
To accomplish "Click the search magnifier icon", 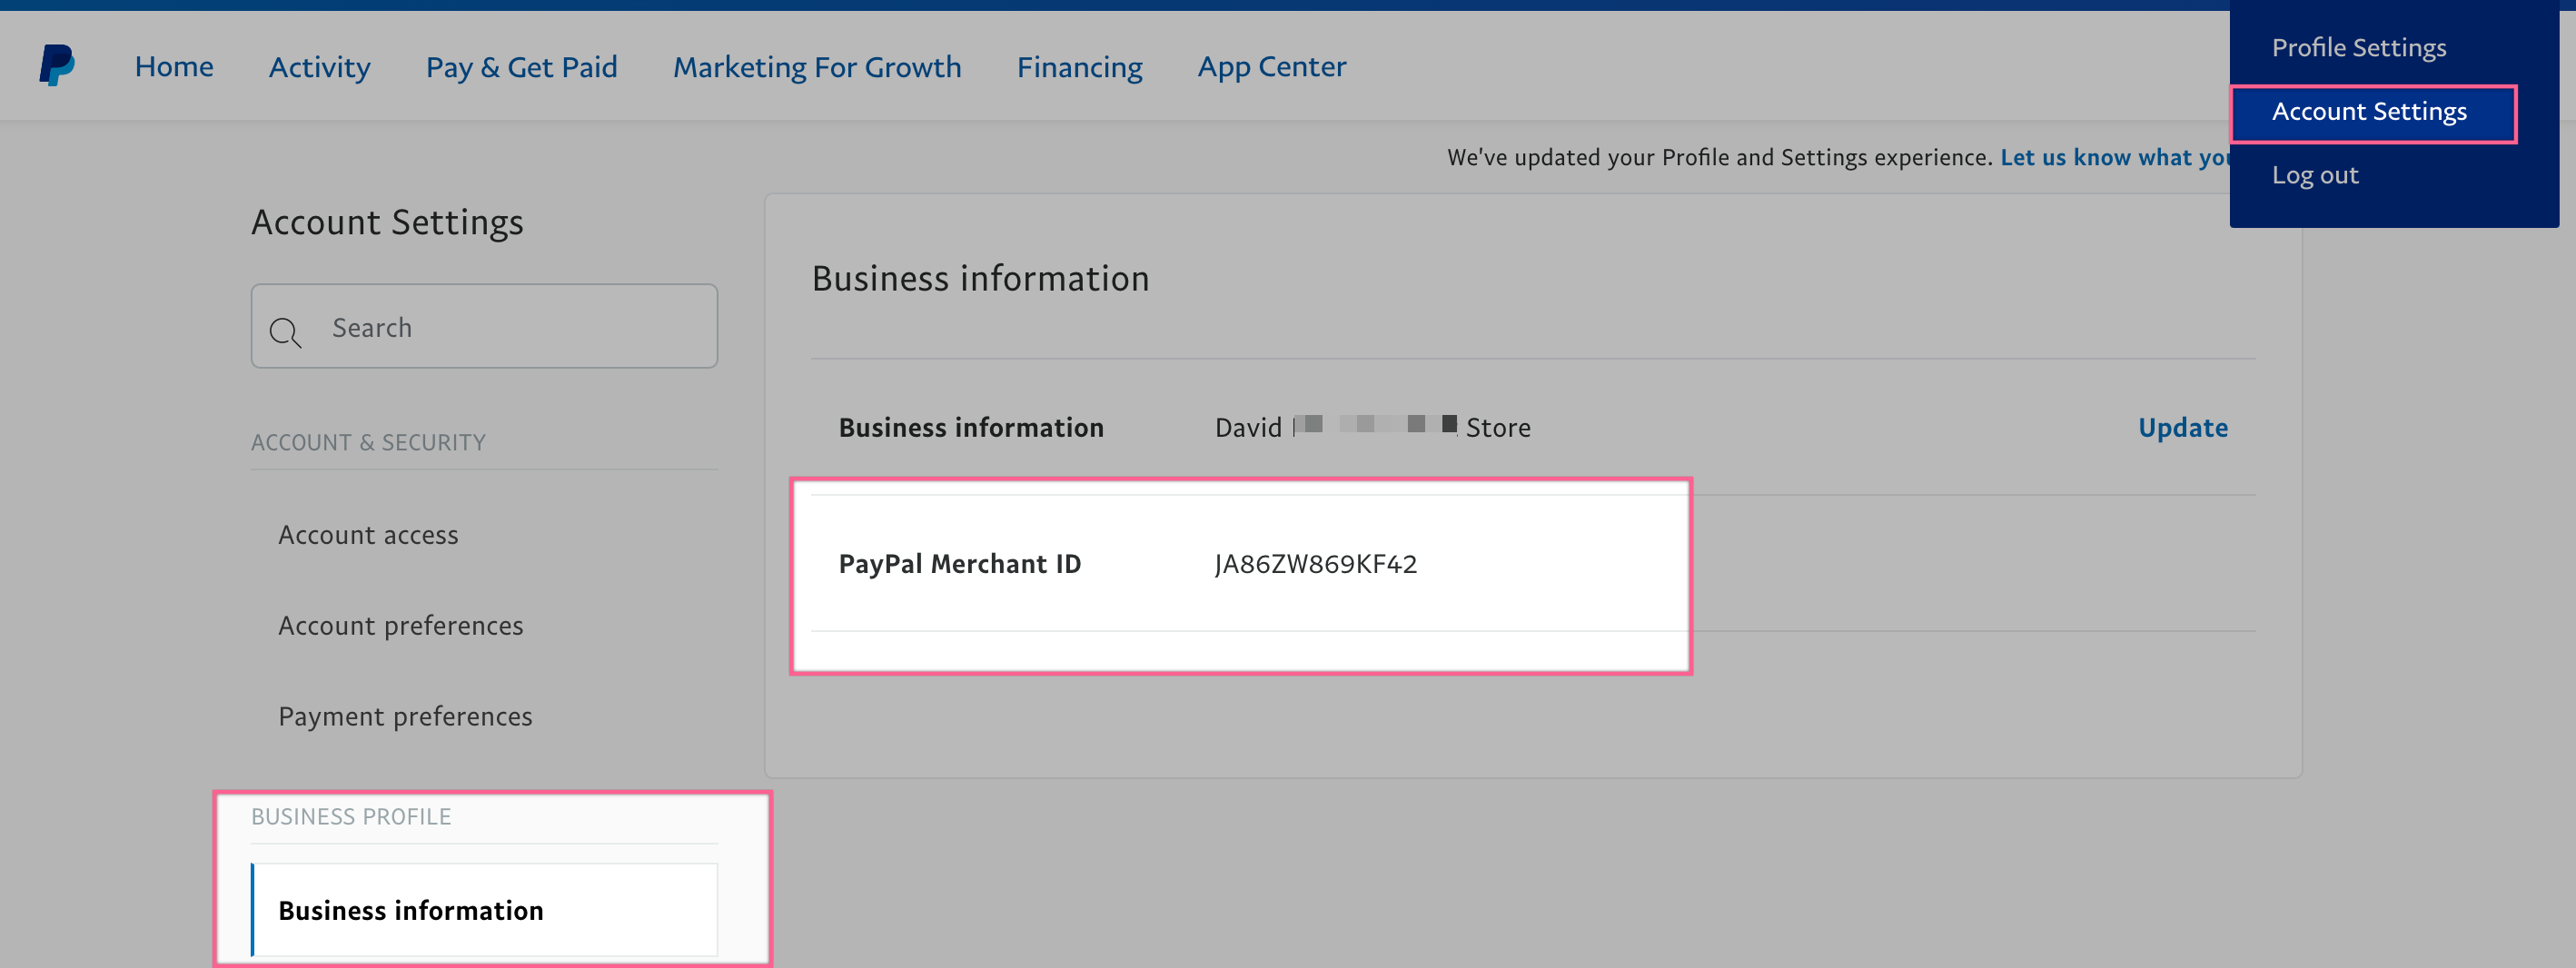I will coord(285,331).
